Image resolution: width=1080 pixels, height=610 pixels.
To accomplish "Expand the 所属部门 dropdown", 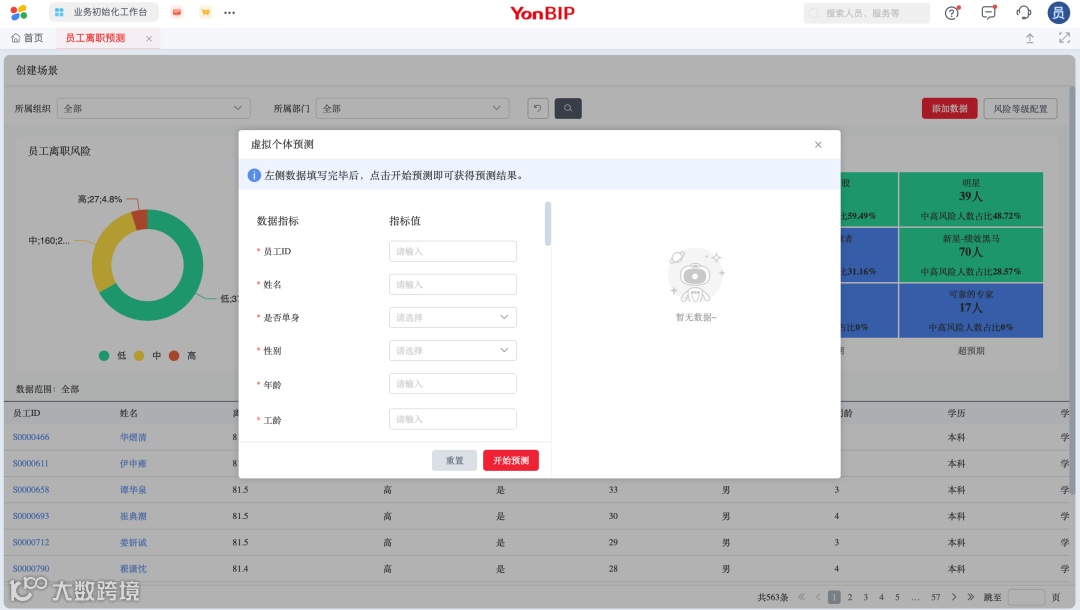I will click(413, 108).
